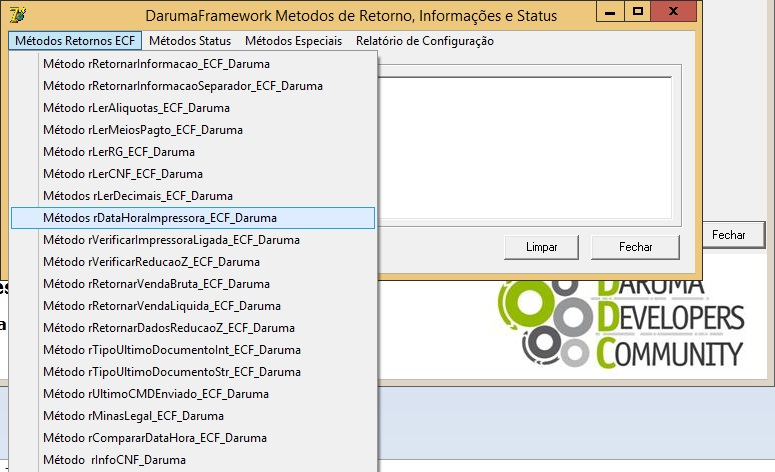
Task: Choose Método rLerMeiosPagto_ECF_Daruma
Action: [x=193, y=130]
